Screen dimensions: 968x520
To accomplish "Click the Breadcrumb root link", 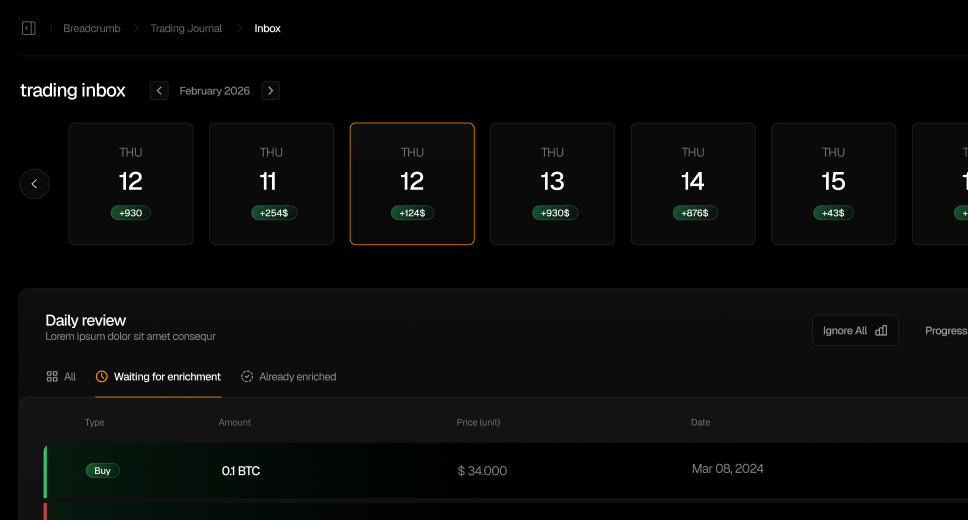I will [x=92, y=28].
